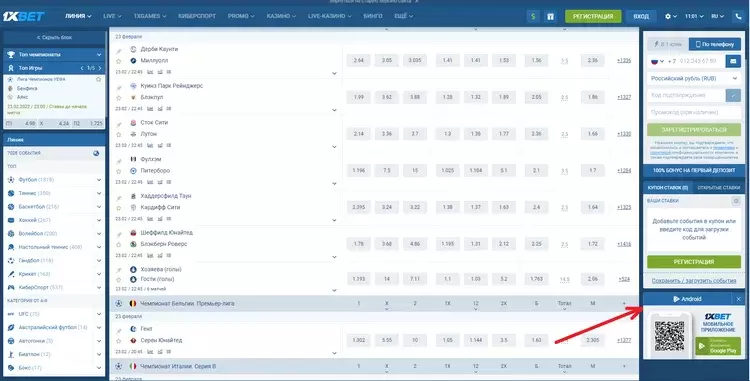Go to КИБЕРСПОРТ section
The width and height of the screenshot is (750, 381).
pyautogui.click(x=197, y=16)
